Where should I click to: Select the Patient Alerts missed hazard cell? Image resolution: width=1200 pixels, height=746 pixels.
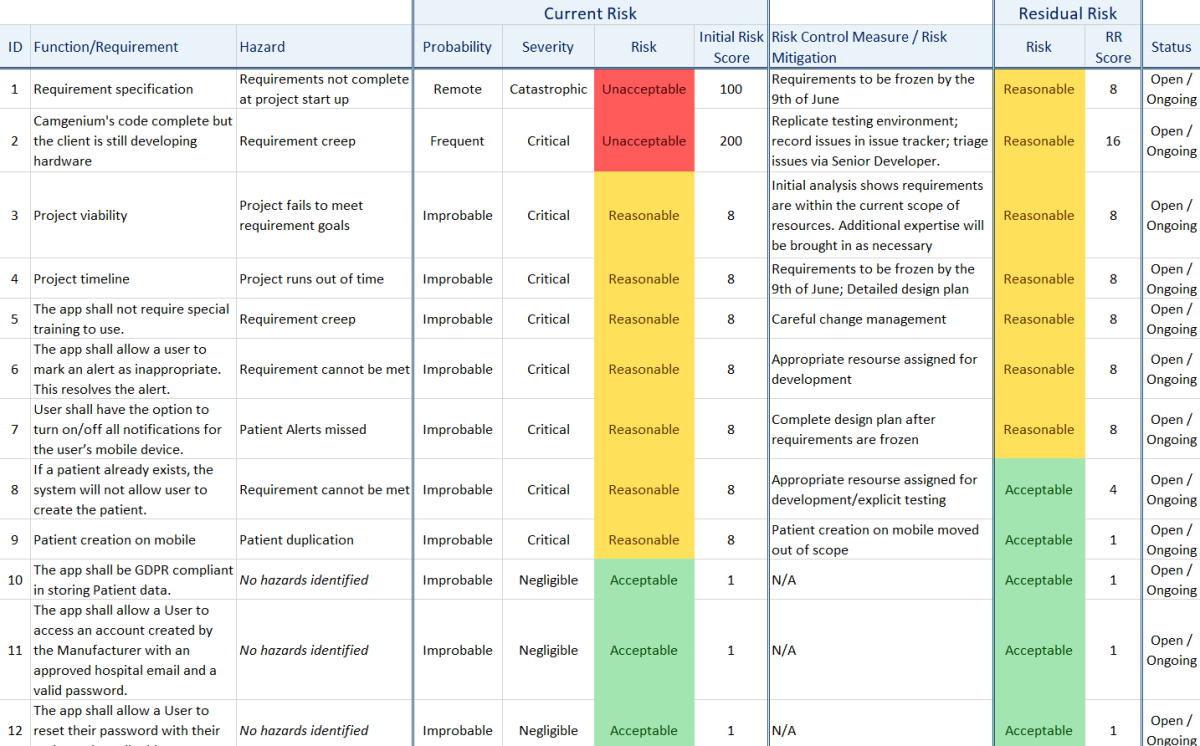pyautogui.click(x=303, y=429)
